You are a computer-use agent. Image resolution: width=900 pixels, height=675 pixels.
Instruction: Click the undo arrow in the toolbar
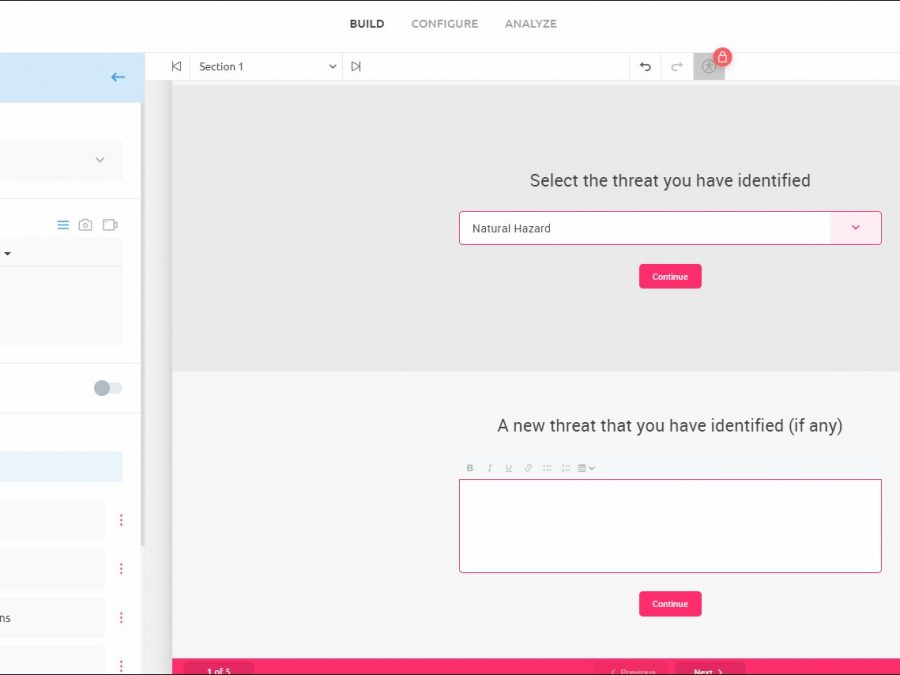(x=645, y=67)
